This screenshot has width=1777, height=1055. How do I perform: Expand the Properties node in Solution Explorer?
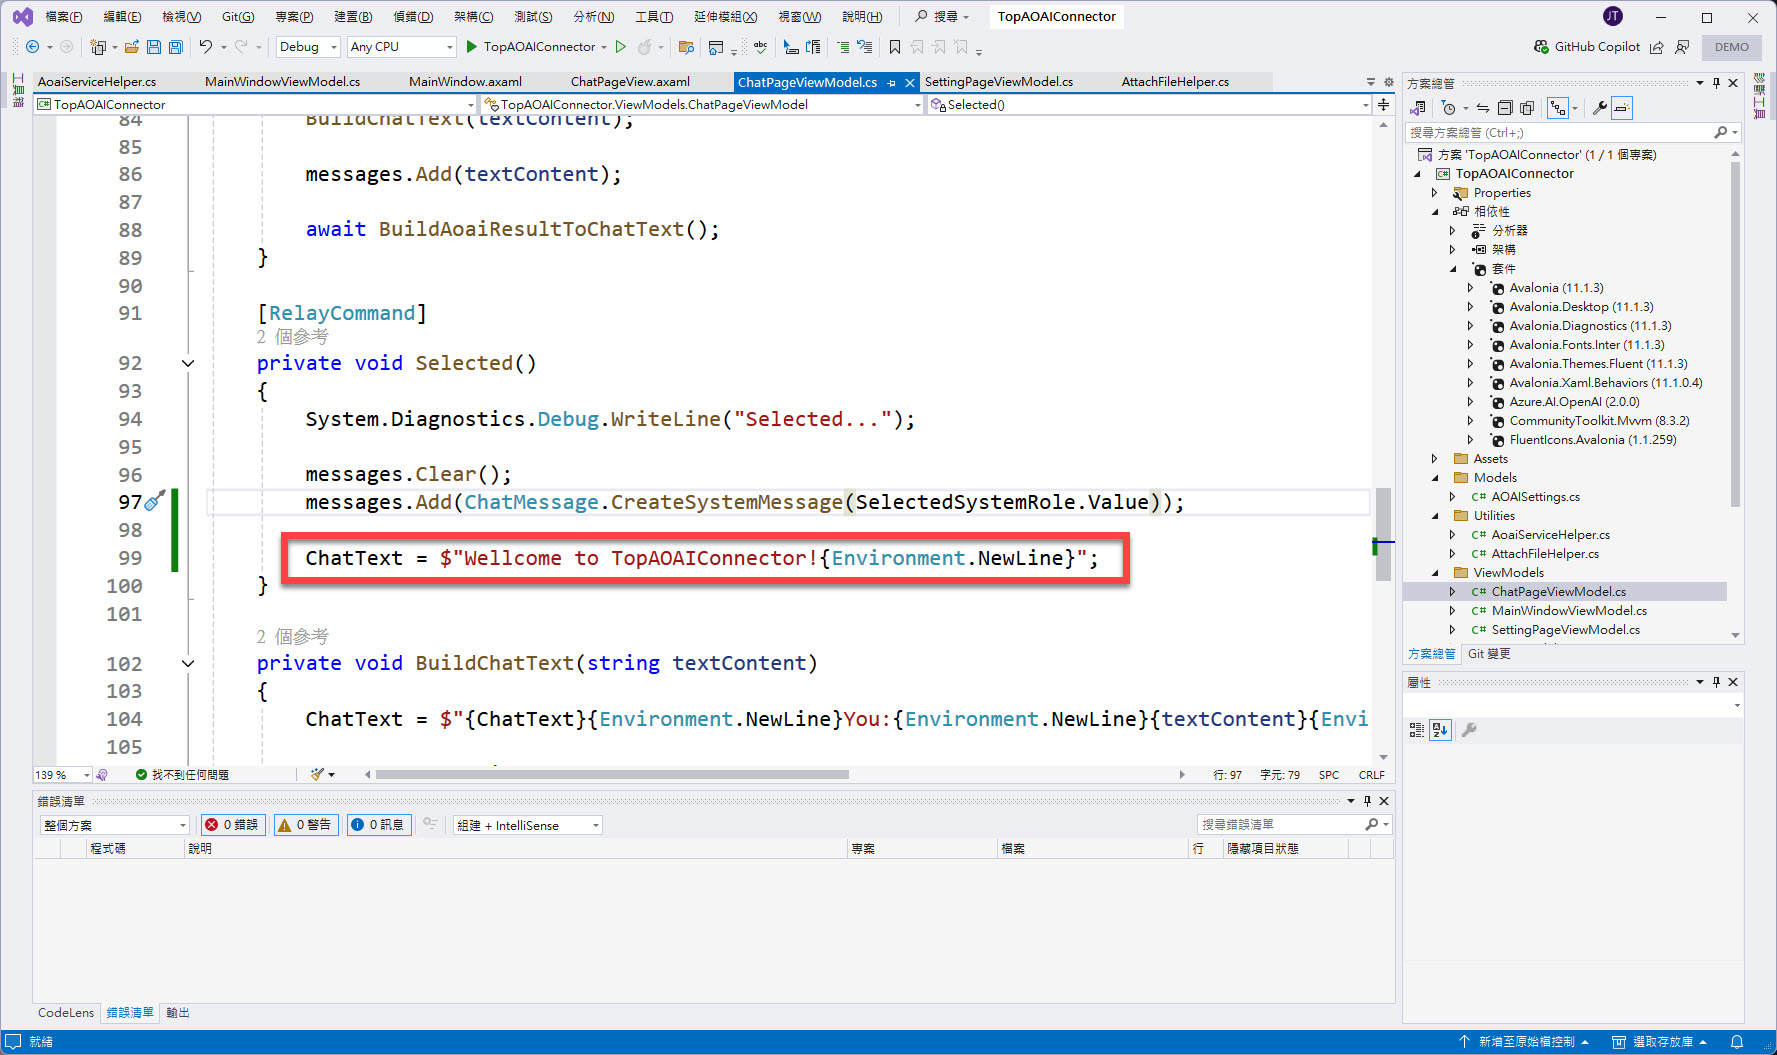(x=1435, y=193)
